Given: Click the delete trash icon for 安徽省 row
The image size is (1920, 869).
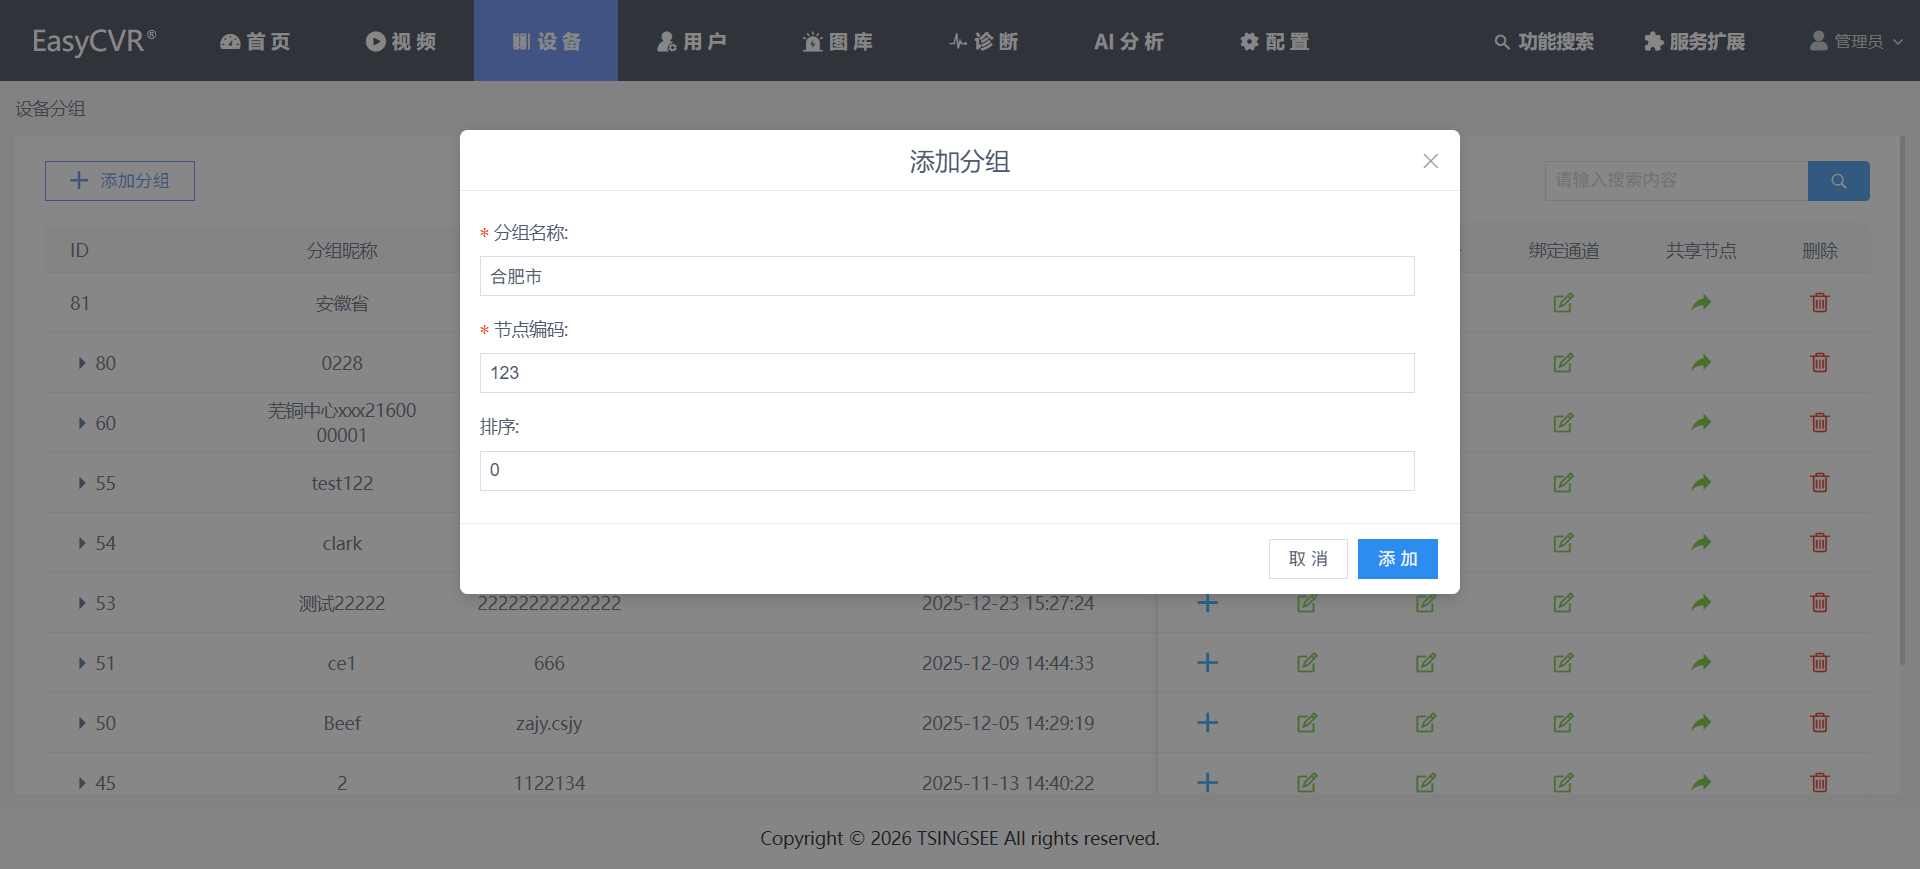Looking at the screenshot, I should click(x=1819, y=303).
